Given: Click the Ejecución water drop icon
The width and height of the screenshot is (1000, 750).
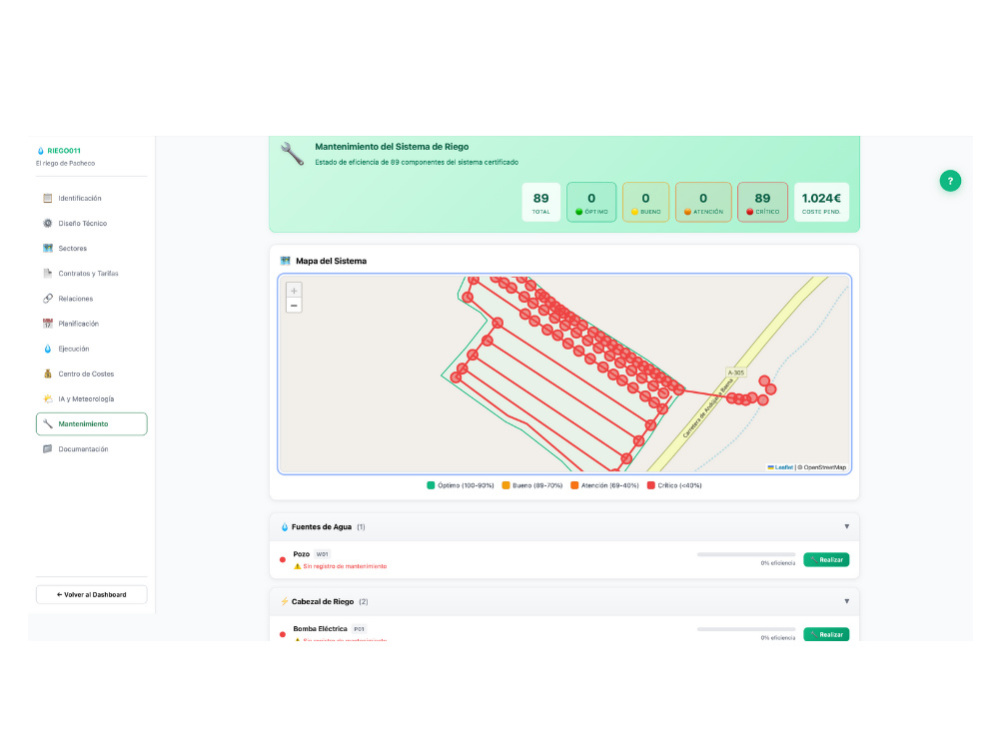Looking at the screenshot, I should 47,349.
